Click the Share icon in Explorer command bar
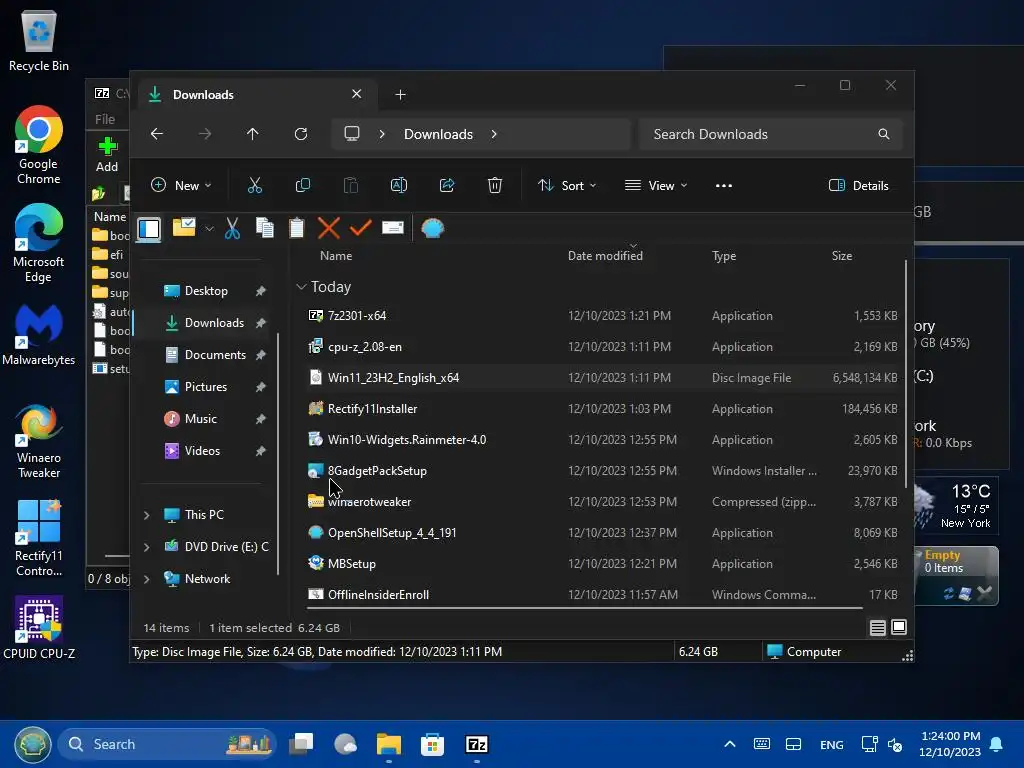1024x768 pixels. [x=447, y=185]
